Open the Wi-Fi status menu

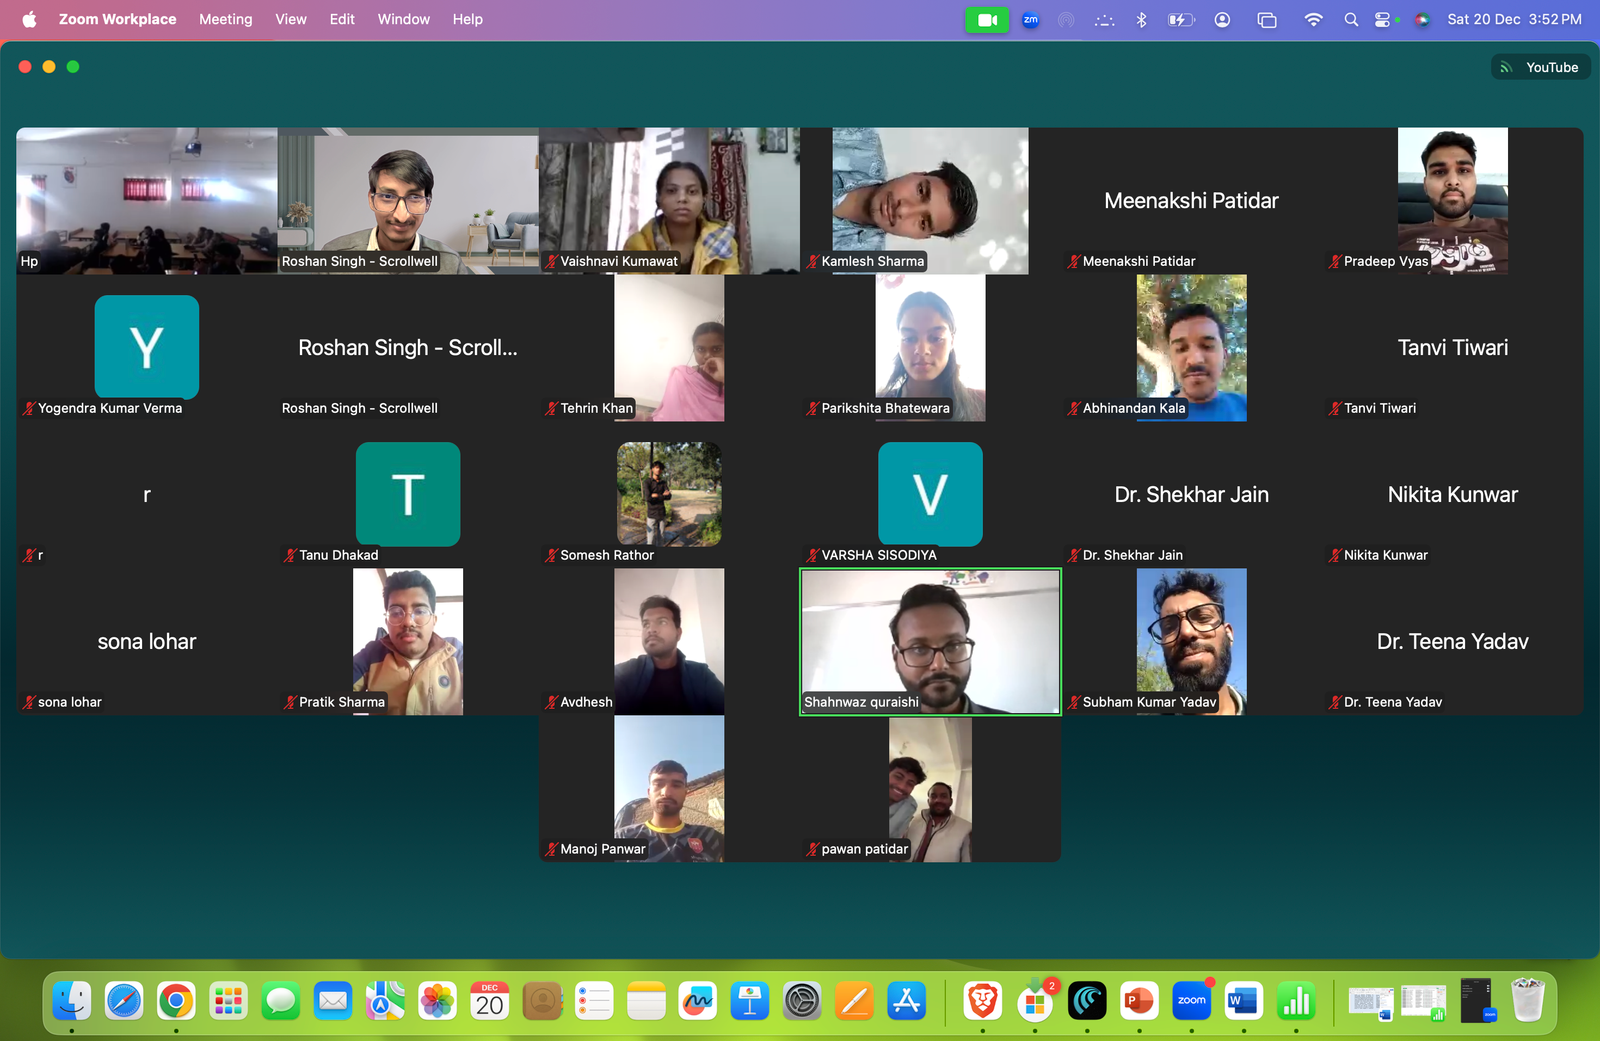pyautogui.click(x=1313, y=20)
